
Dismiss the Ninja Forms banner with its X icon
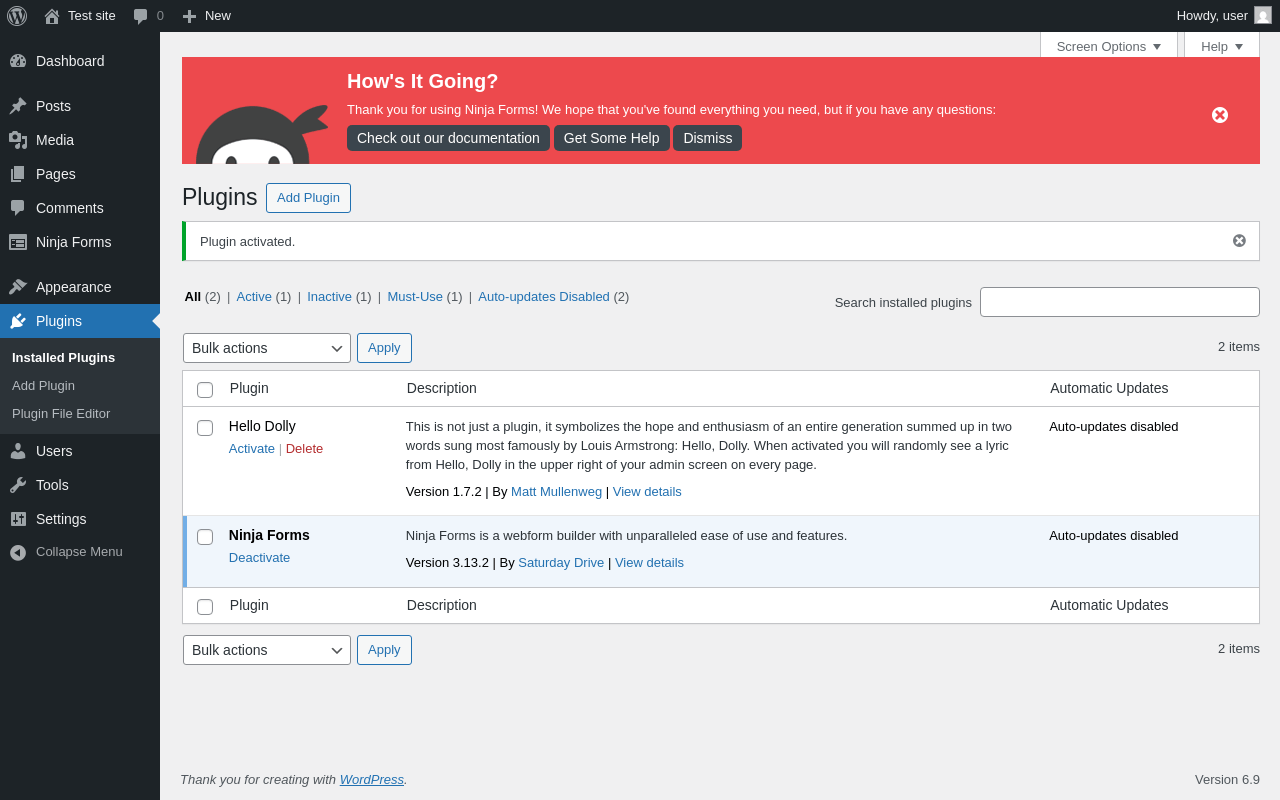[1220, 115]
